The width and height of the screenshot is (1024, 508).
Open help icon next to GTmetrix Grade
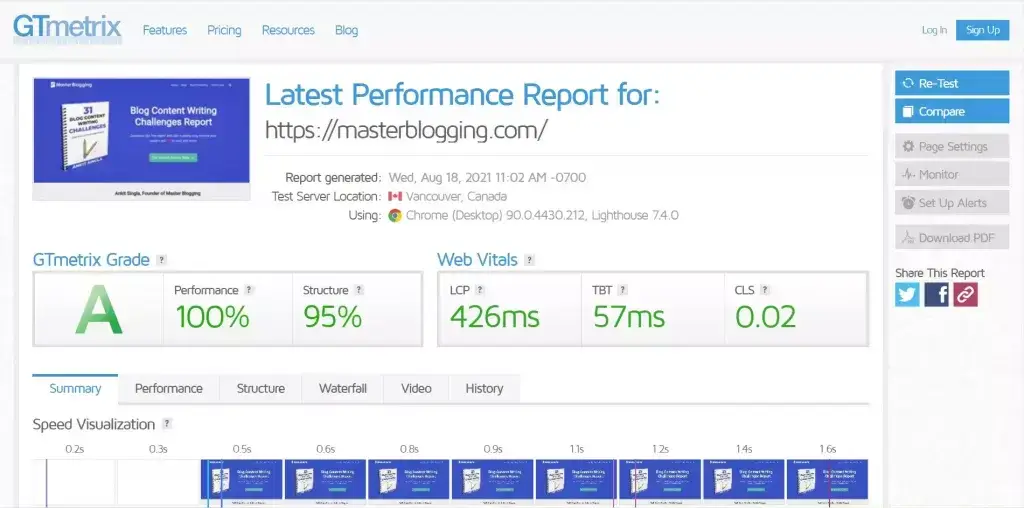tap(162, 260)
